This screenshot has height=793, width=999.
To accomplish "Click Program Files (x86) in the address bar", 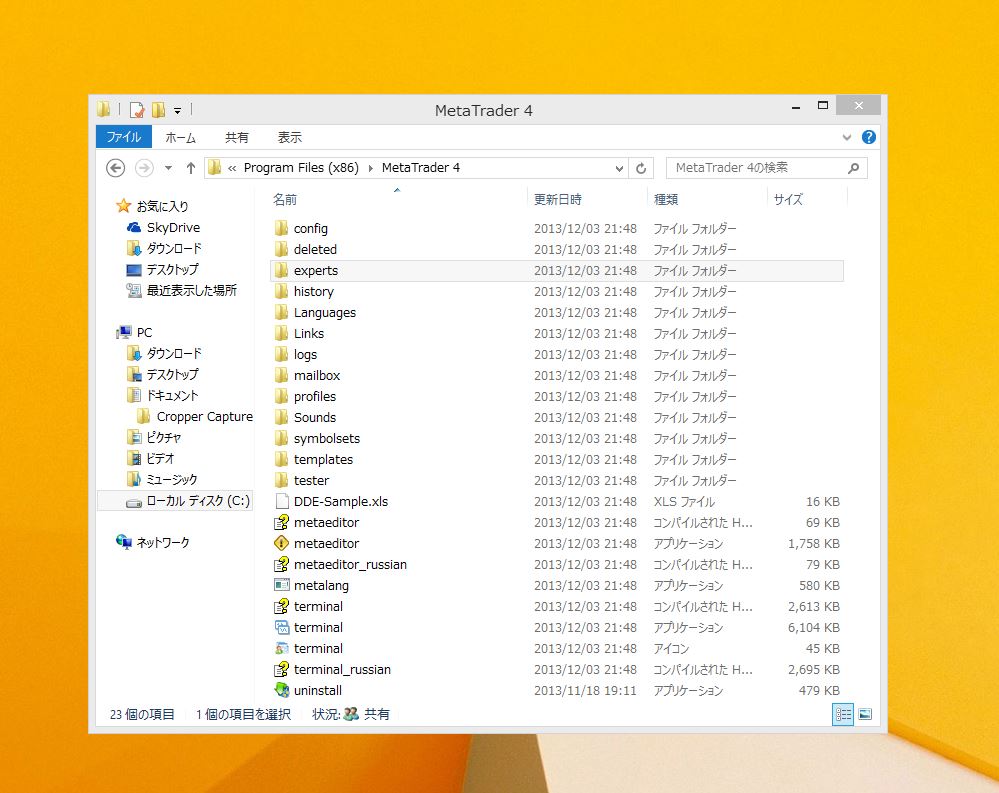I will [x=301, y=168].
